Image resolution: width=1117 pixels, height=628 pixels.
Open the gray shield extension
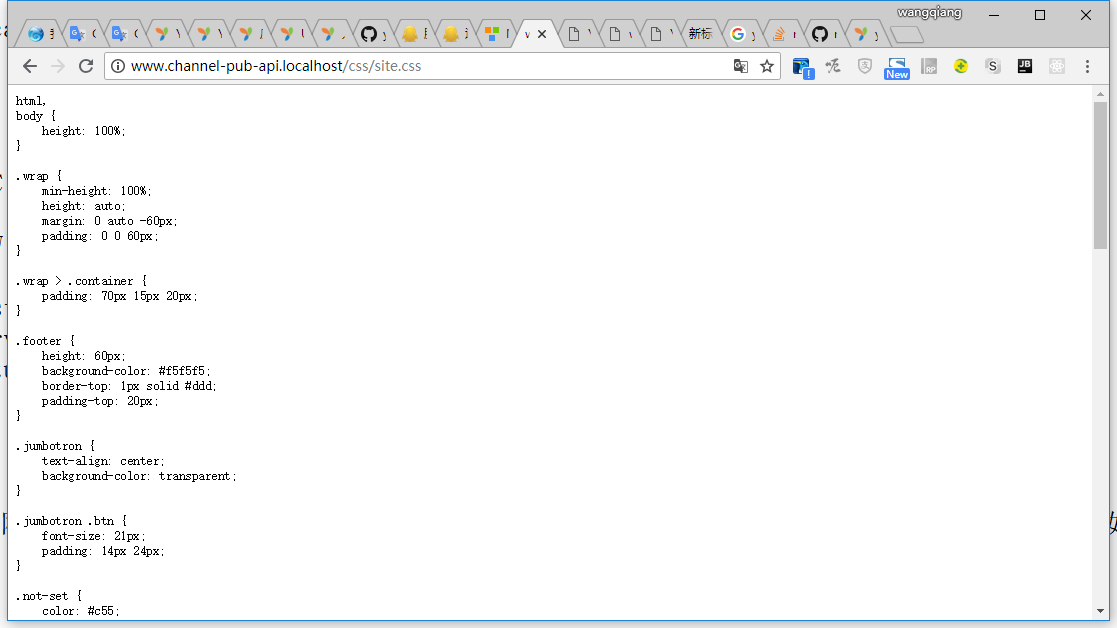[x=865, y=66]
